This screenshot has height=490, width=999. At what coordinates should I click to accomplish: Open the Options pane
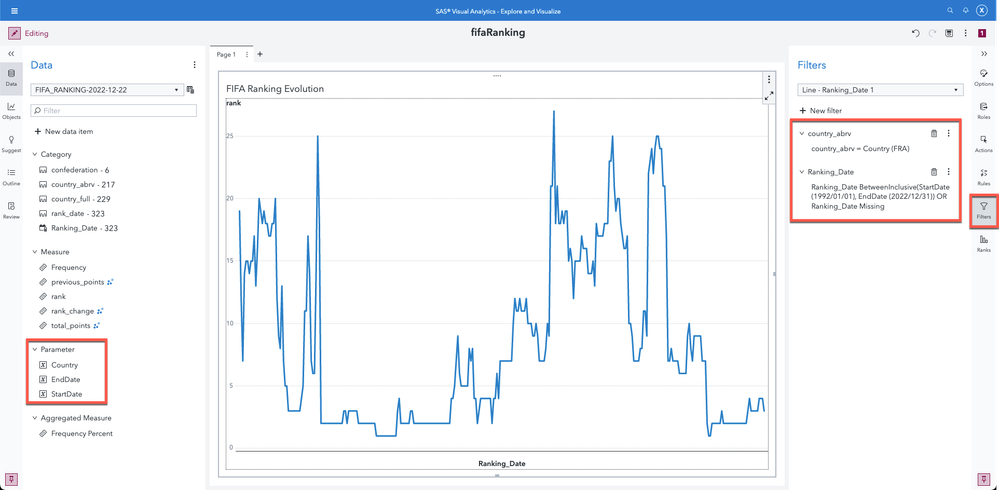pyautogui.click(x=984, y=77)
